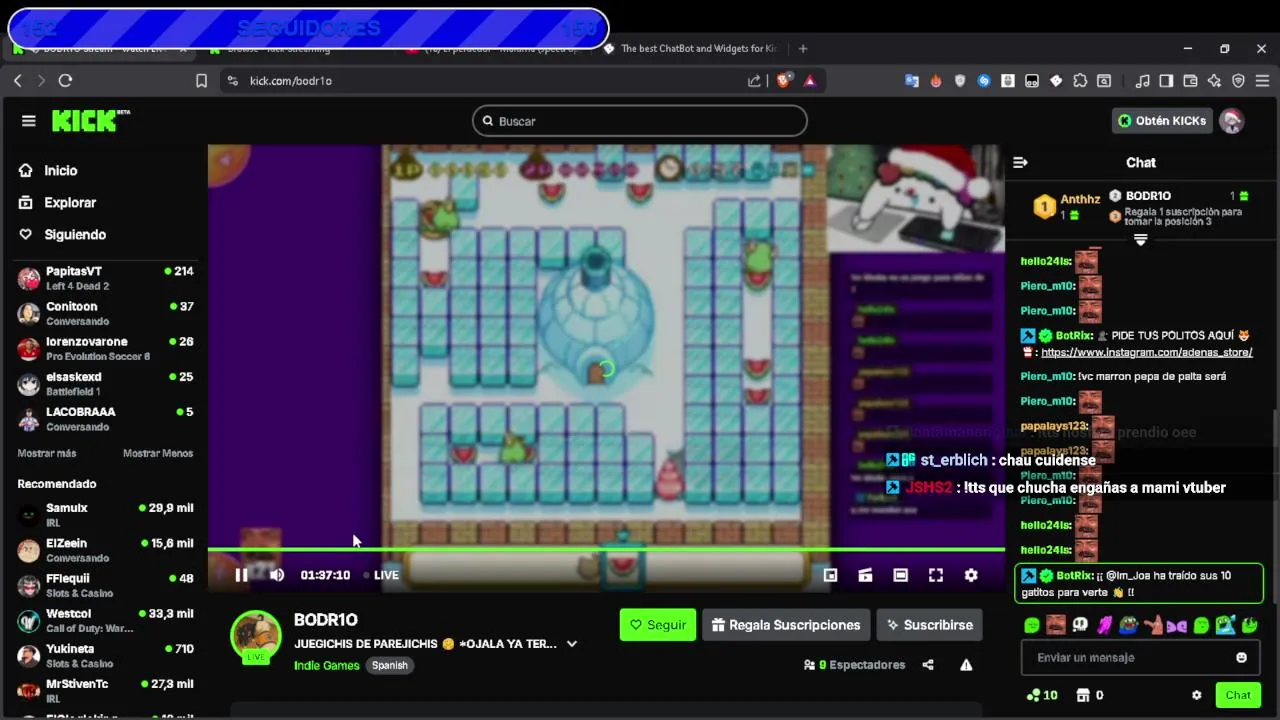Open MrStivenTc recommended channel
The height and width of the screenshot is (720, 1280).
[105, 691]
